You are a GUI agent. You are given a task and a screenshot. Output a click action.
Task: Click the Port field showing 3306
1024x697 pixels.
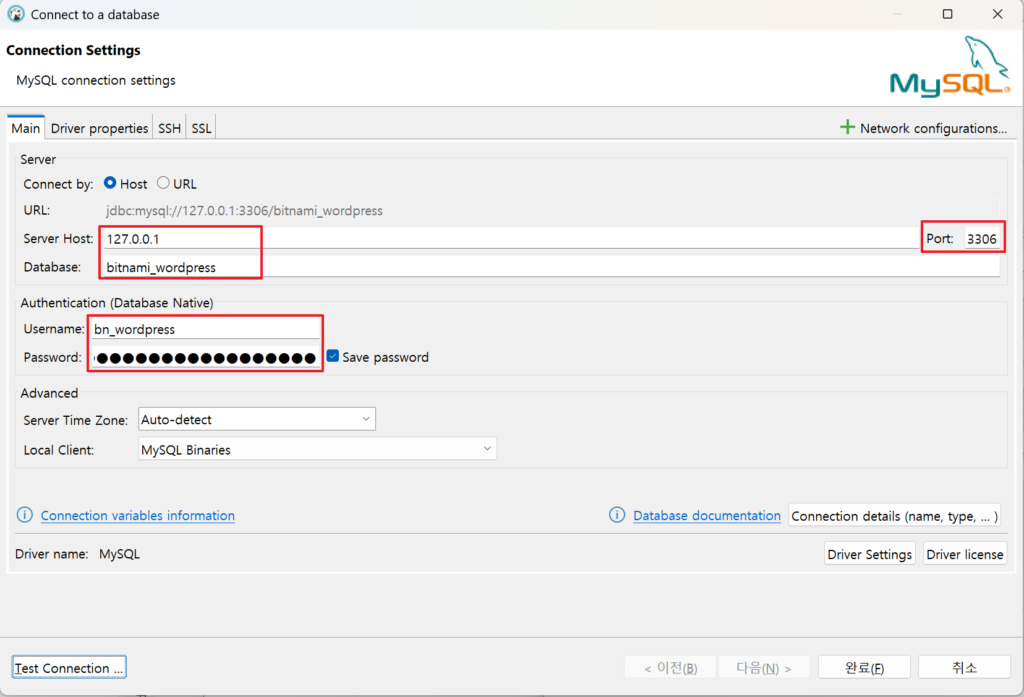(x=982, y=238)
